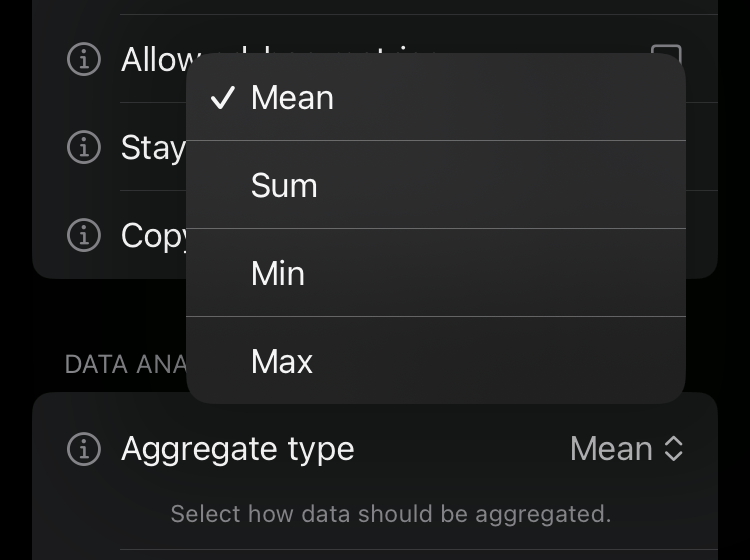Click the checkmark beside Mean in menu
Image resolution: width=750 pixels, height=560 pixels.
coord(223,97)
